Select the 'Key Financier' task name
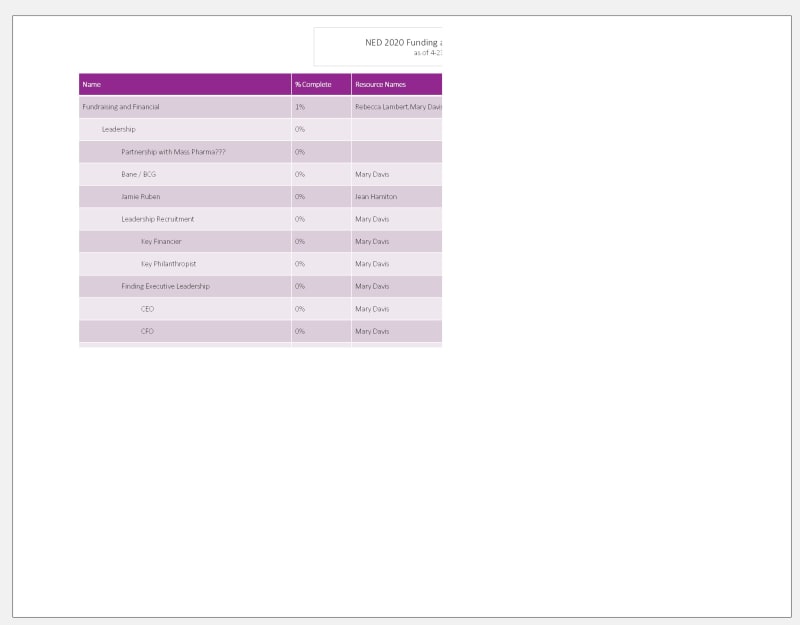 pyautogui.click(x=161, y=242)
